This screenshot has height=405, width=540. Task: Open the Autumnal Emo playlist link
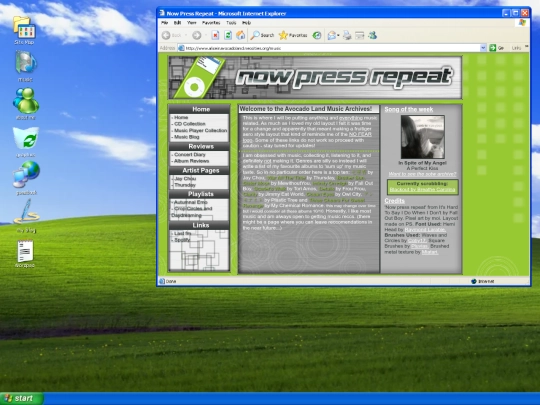pyautogui.click(x=190, y=202)
